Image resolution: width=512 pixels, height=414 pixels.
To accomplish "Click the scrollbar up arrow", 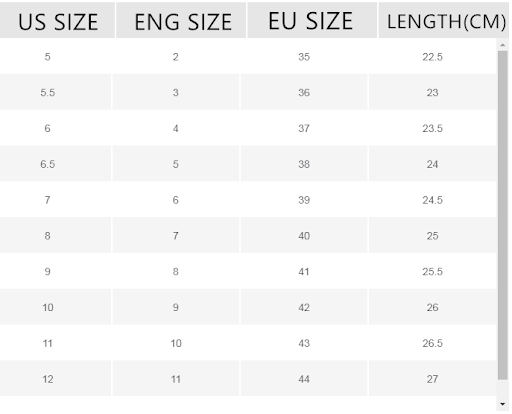I will click(x=503, y=45).
